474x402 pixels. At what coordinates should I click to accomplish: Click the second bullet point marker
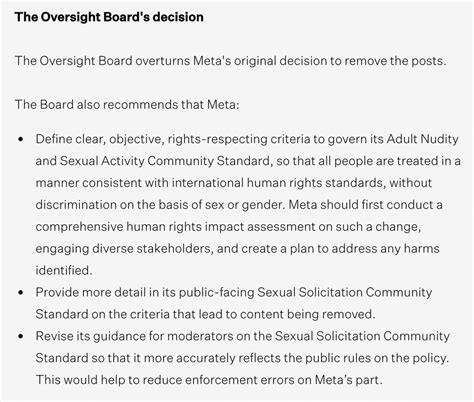21,292
